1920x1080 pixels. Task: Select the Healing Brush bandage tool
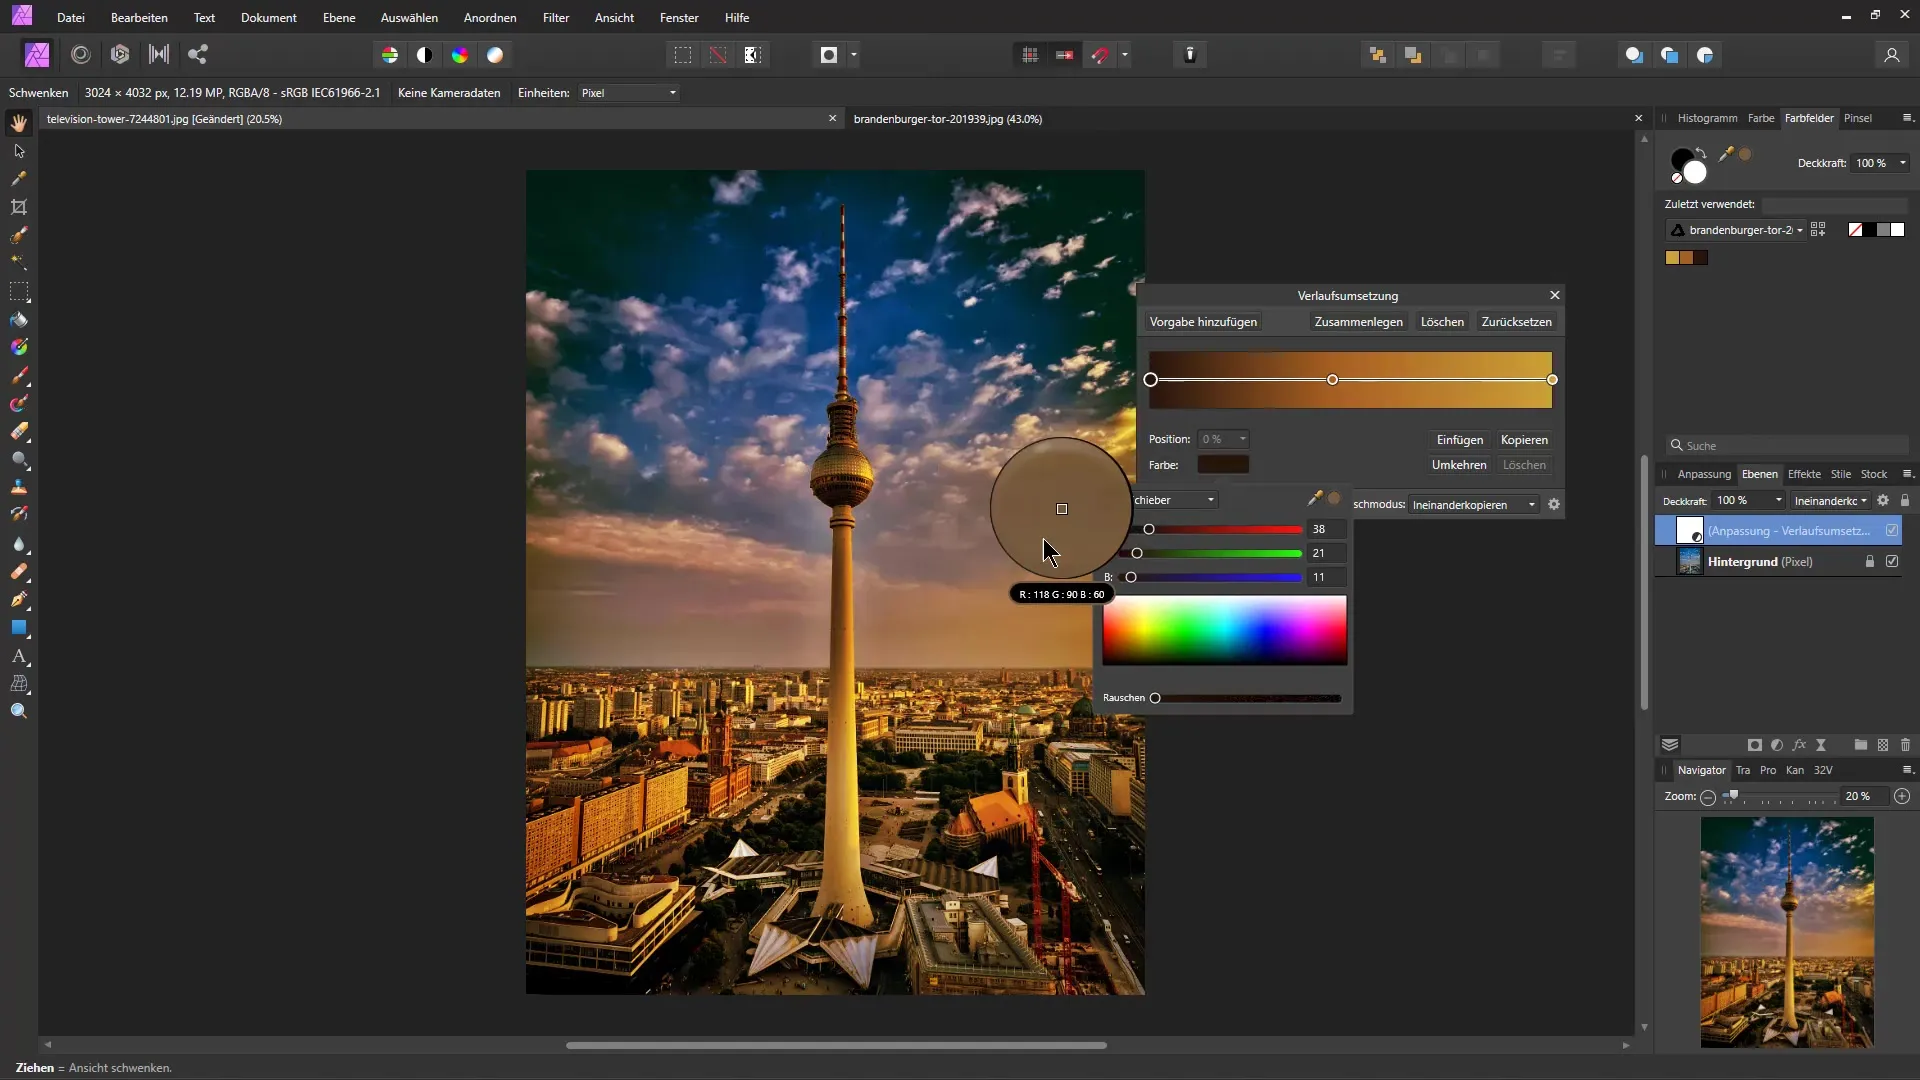(19, 572)
